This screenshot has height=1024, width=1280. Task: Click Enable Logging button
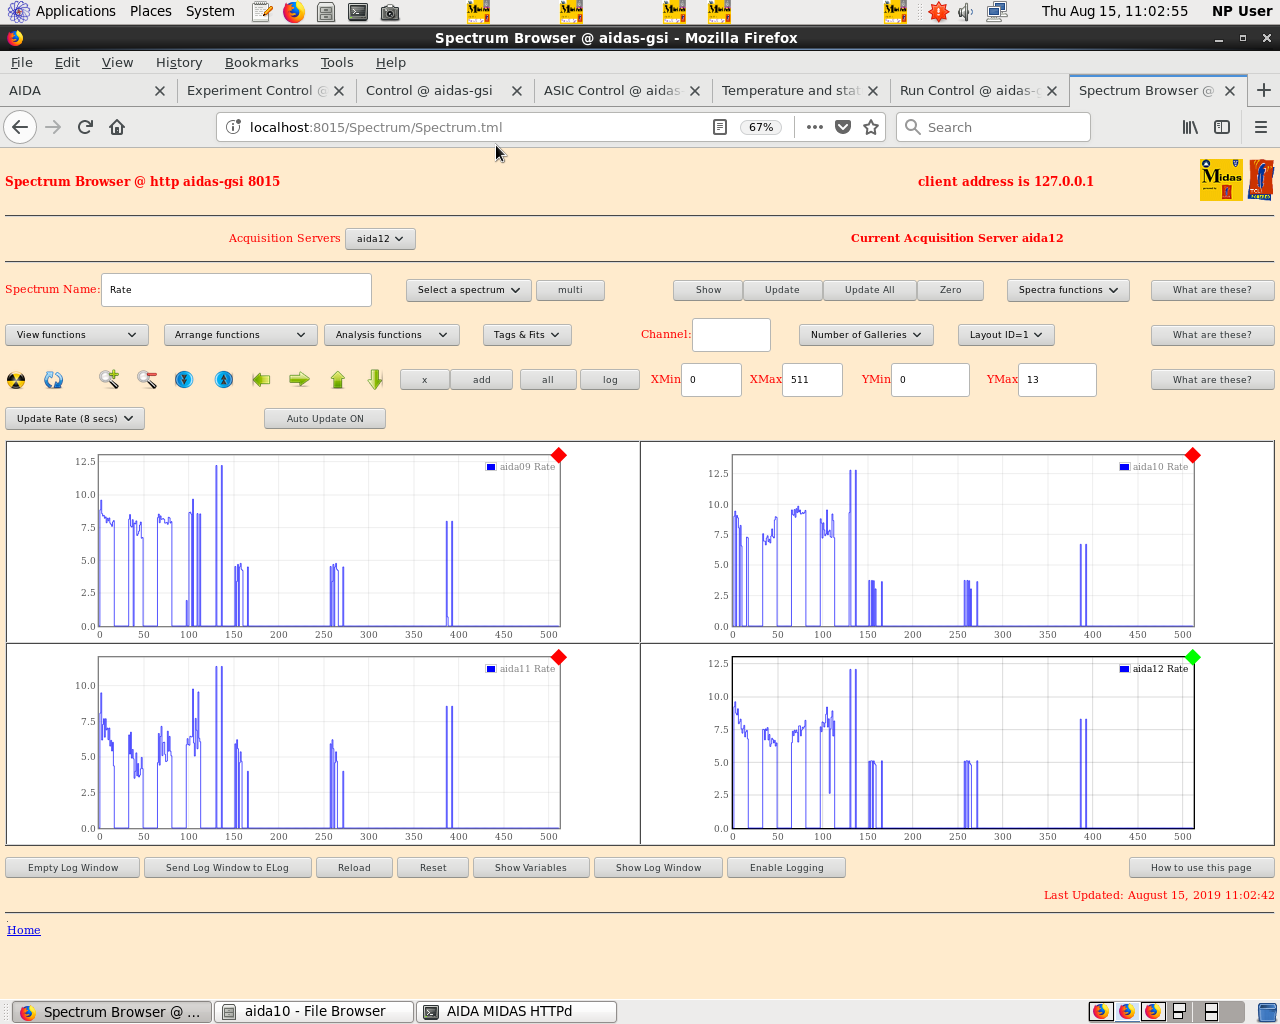point(787,868)
